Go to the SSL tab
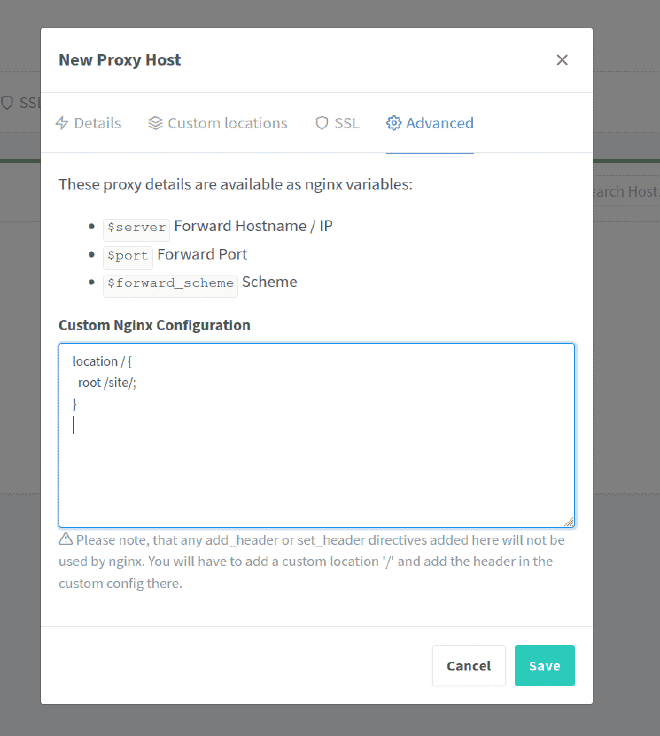Viewport: 660px width, 736px height. tap(338, 123)
